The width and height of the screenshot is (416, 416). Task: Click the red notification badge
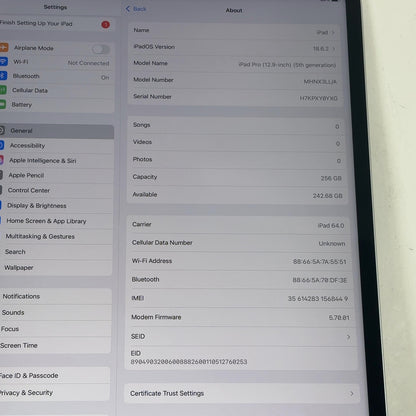pyautogui.click(x=105, y=25)
